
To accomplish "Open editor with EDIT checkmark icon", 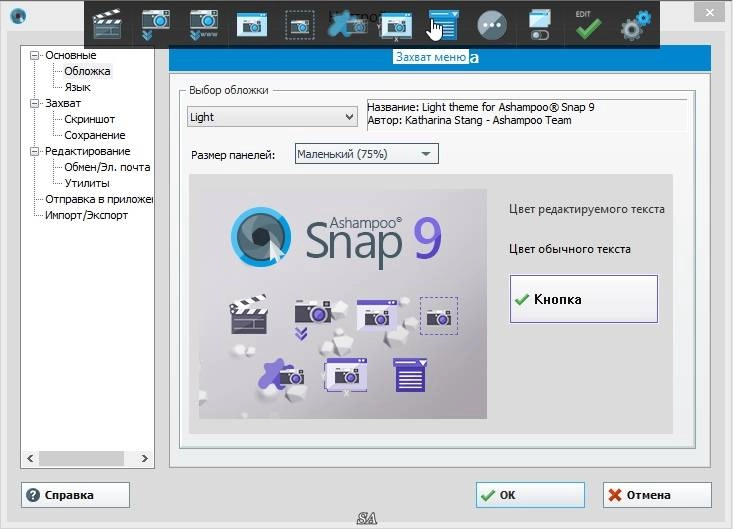I will tap(588, 25).
